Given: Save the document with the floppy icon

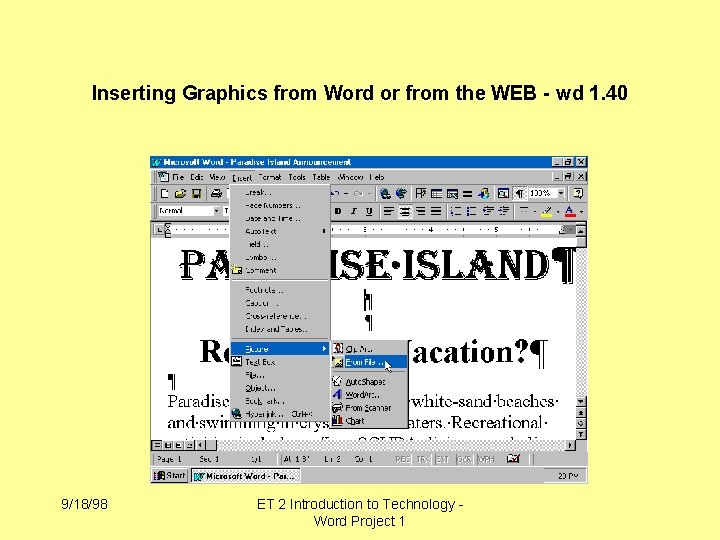Looking at the screenshot, I should 196,193.
